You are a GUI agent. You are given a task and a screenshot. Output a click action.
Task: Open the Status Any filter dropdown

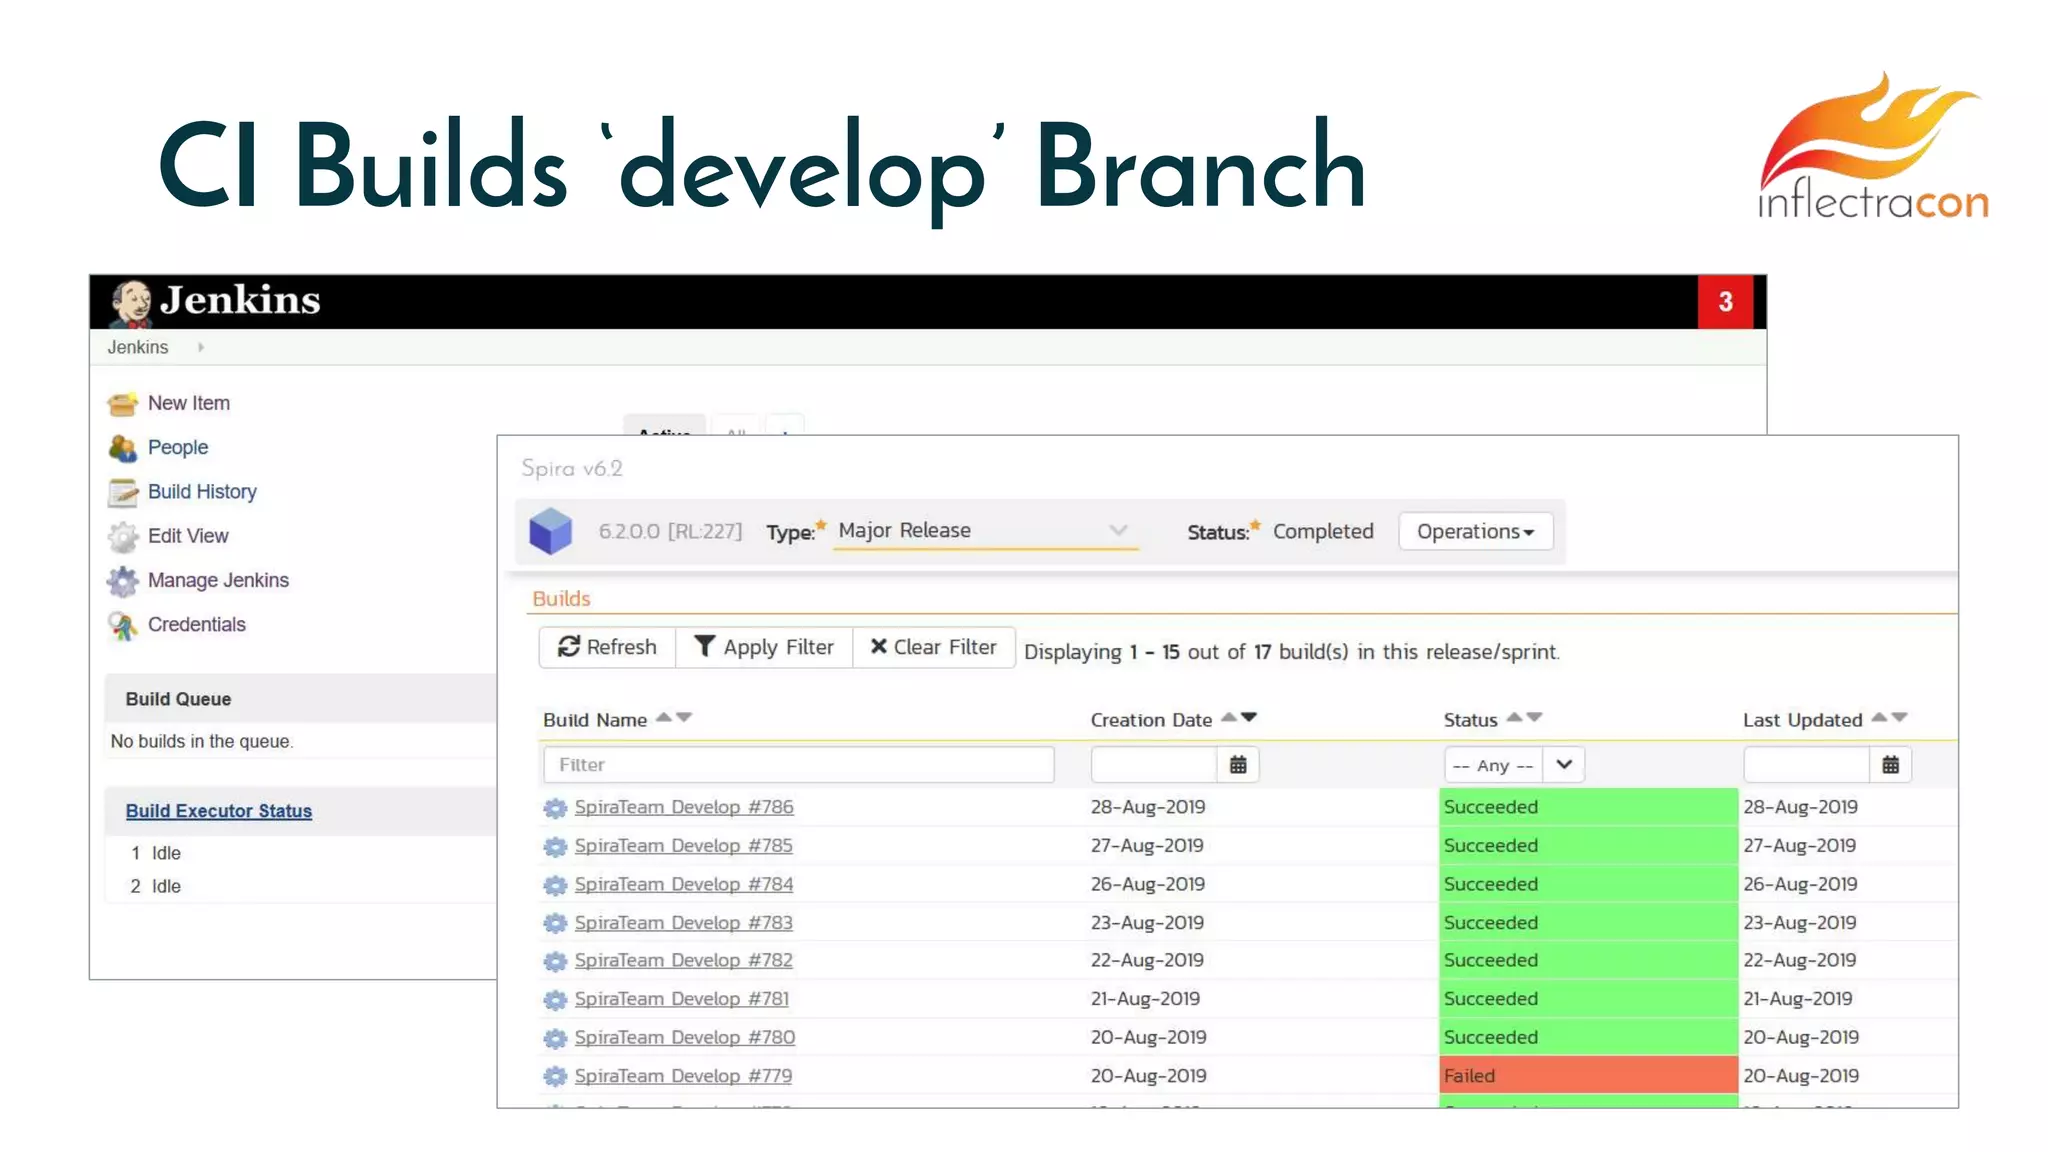pos(1514,765)
